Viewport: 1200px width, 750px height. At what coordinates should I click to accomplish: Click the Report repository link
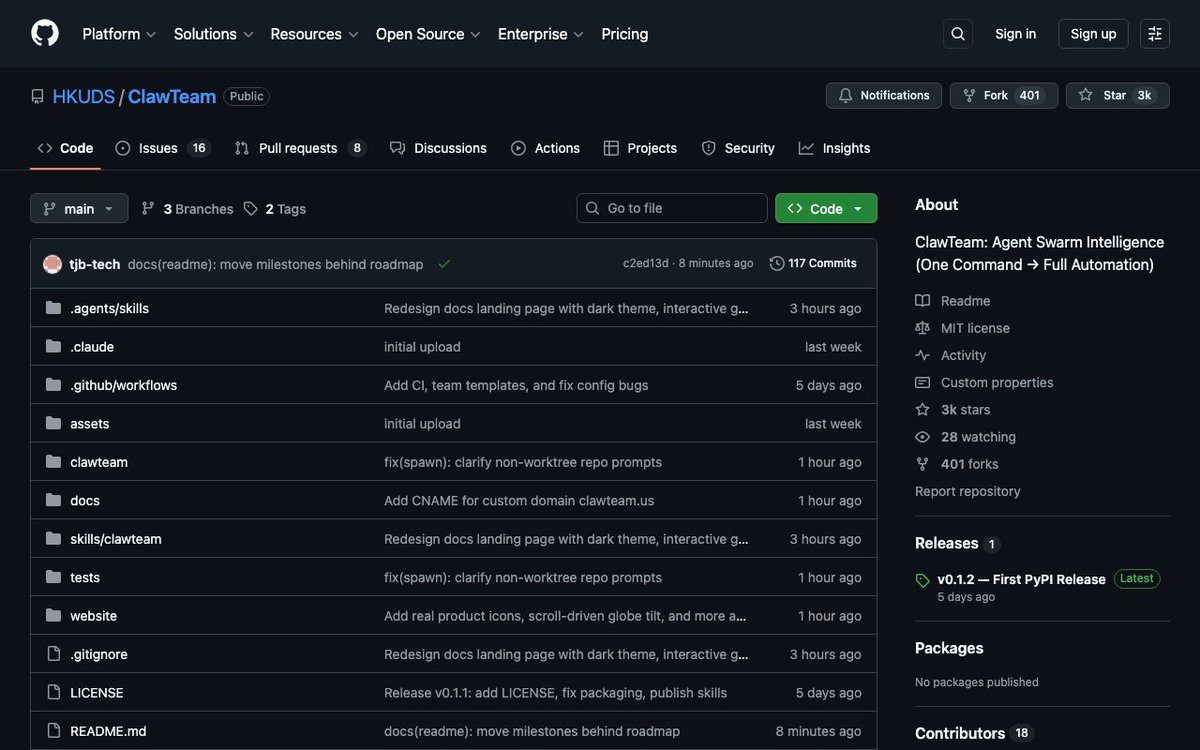coord(968,492)
